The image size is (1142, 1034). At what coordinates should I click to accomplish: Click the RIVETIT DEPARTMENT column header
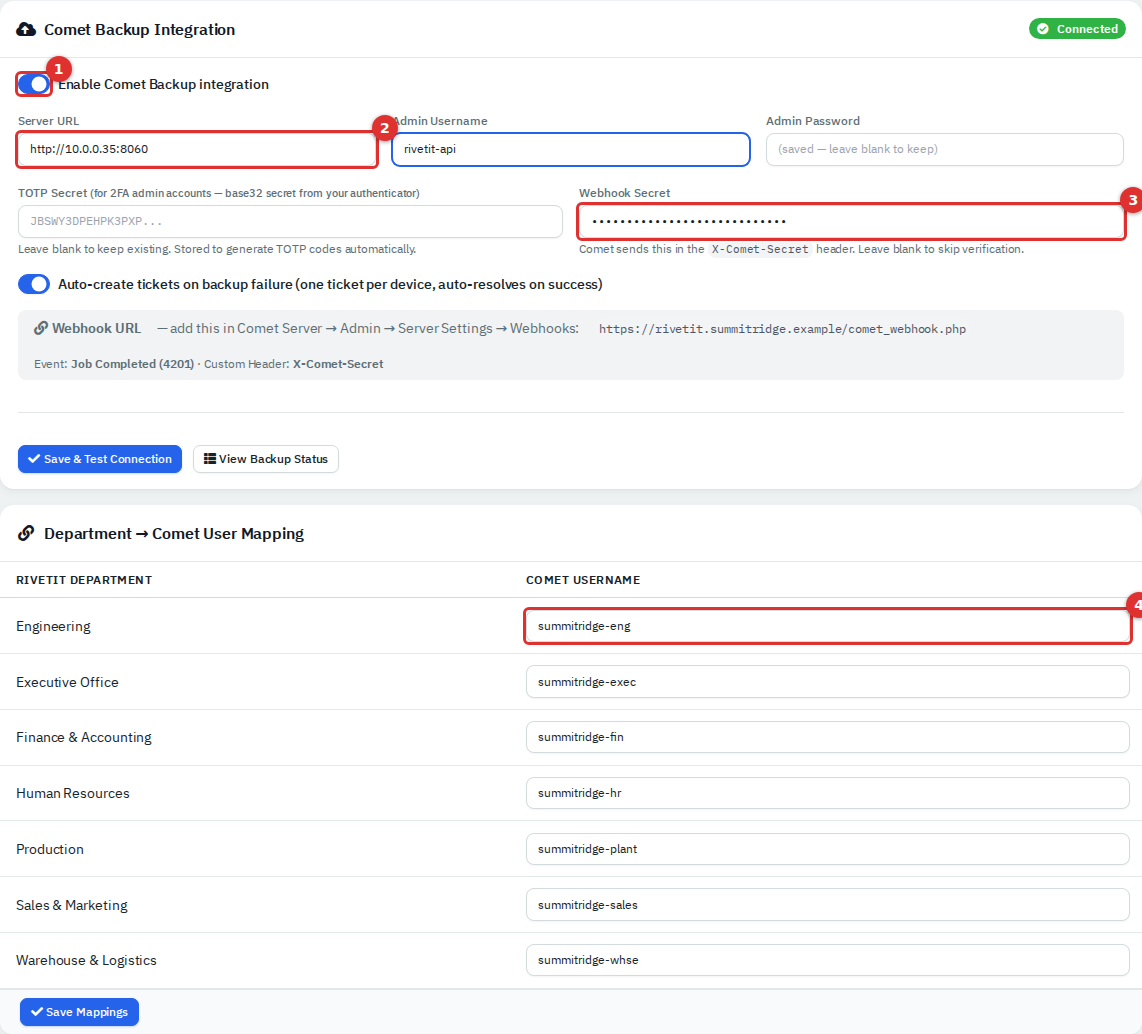coord(84,580)
